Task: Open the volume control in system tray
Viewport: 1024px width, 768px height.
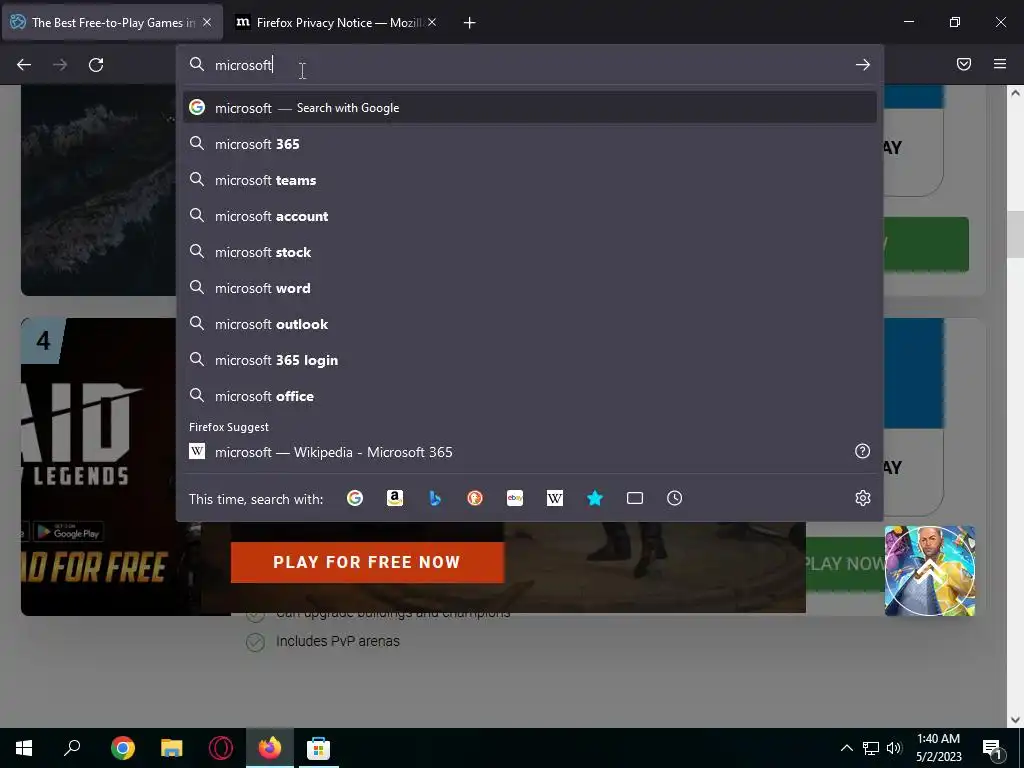Action: [894, 748]
